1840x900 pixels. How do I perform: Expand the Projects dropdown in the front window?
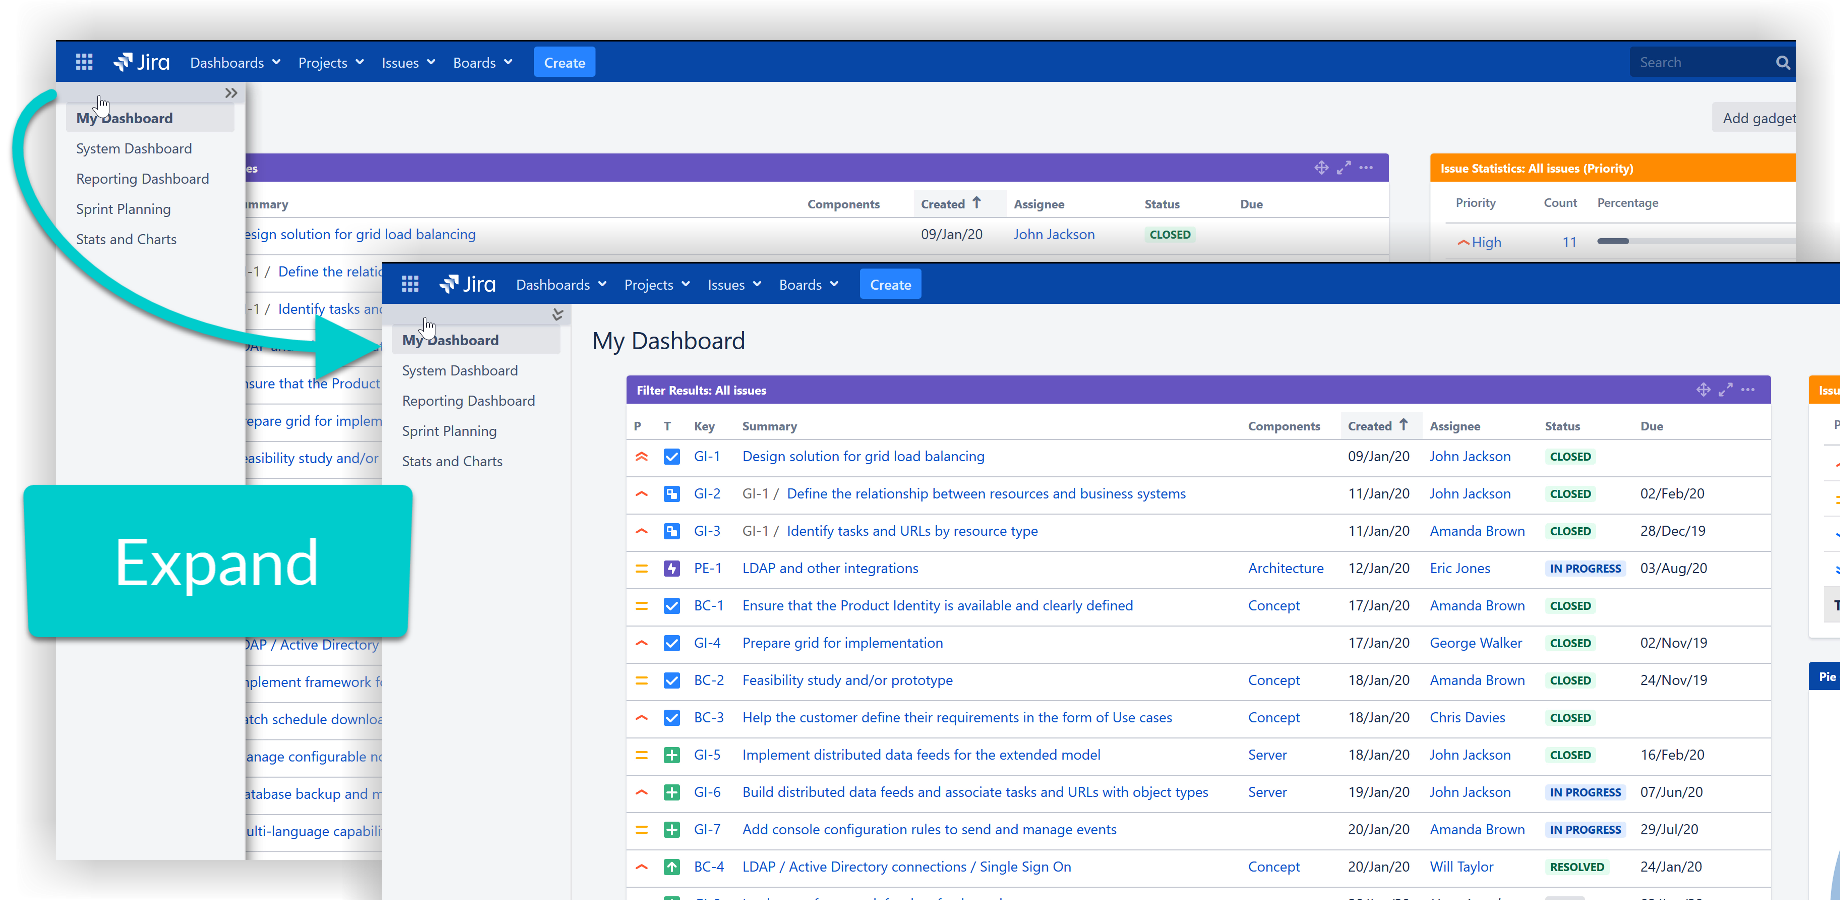(657, 285)
